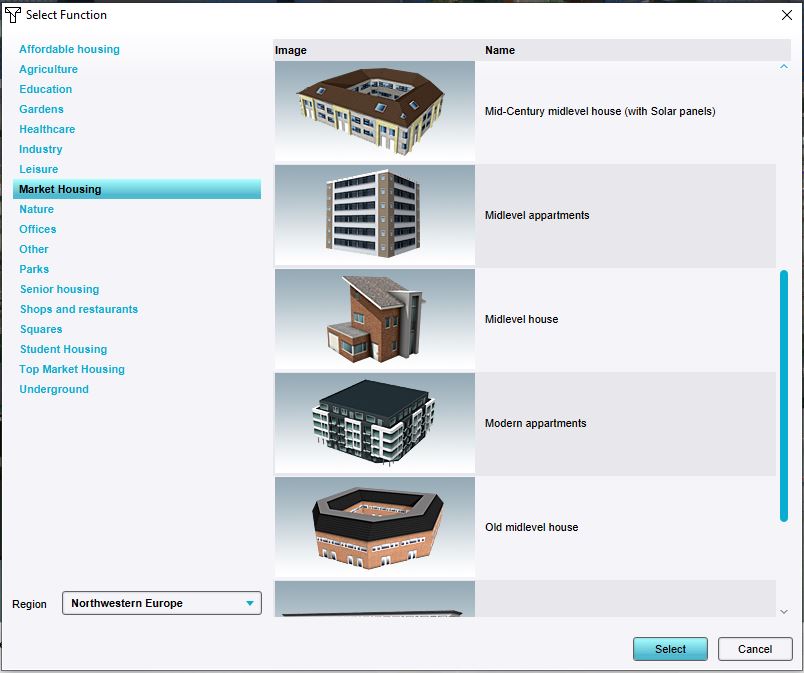Select the Old midlevel house thumbnail
This screenshot has height=673, width=804.
point(374,527)
